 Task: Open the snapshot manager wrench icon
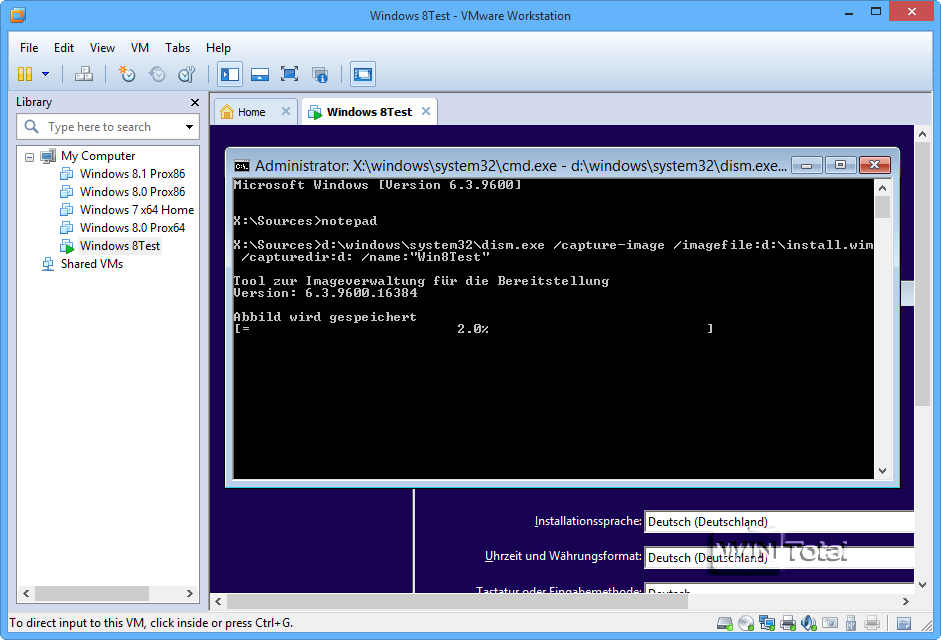click(187, 74)
